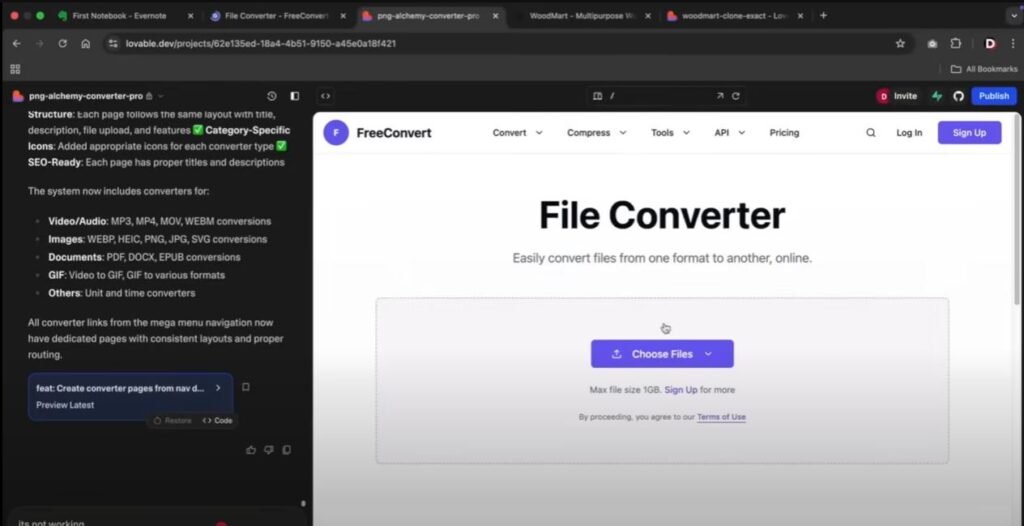
Task: Open the Chrome profile D avatar
Action: [x=990, y=44]
